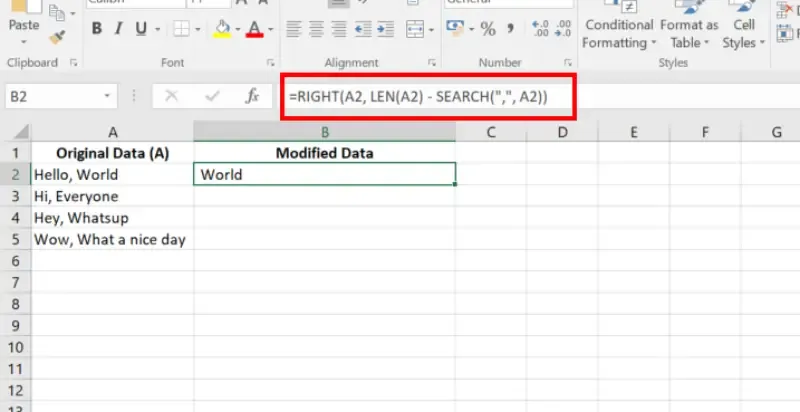This screenshot has width=800, height=412.
Task: Toggle Italic formatting
Action: pyautogui.click(x=119, y=29)
